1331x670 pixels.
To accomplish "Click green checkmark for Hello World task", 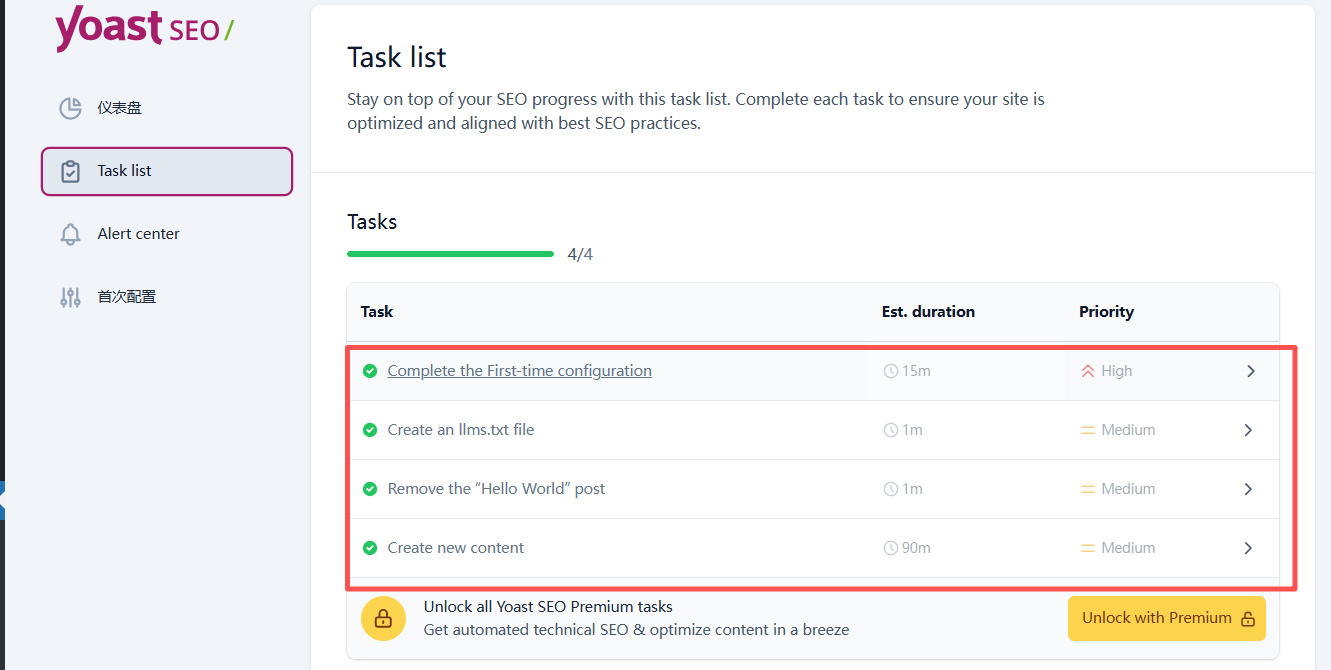I will coord(370,489).
